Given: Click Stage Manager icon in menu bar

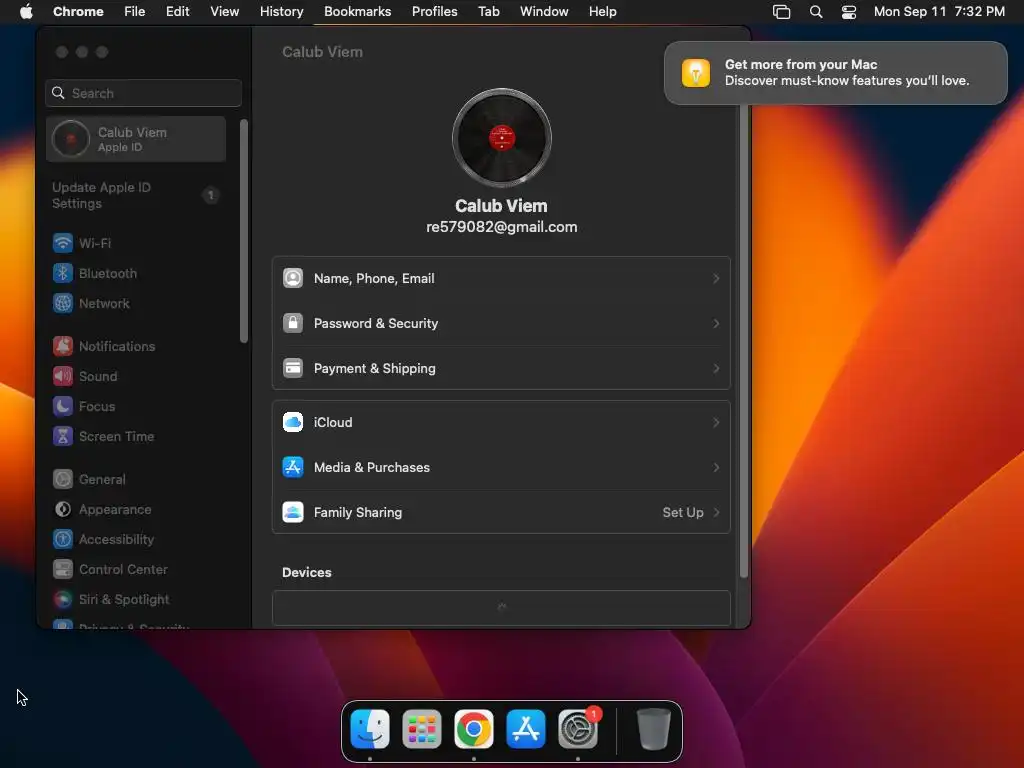Looking at the screenshot, I should click(782, 12).
